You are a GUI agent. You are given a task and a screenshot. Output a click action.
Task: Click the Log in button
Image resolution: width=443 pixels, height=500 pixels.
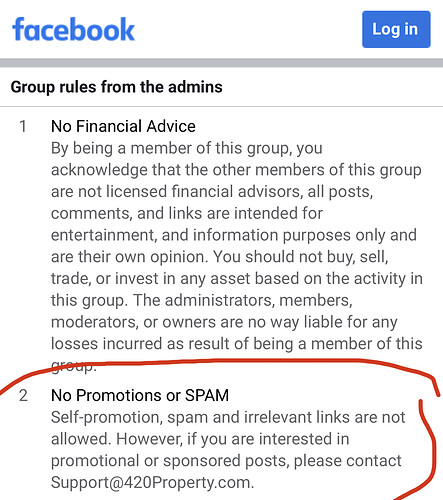396,29
